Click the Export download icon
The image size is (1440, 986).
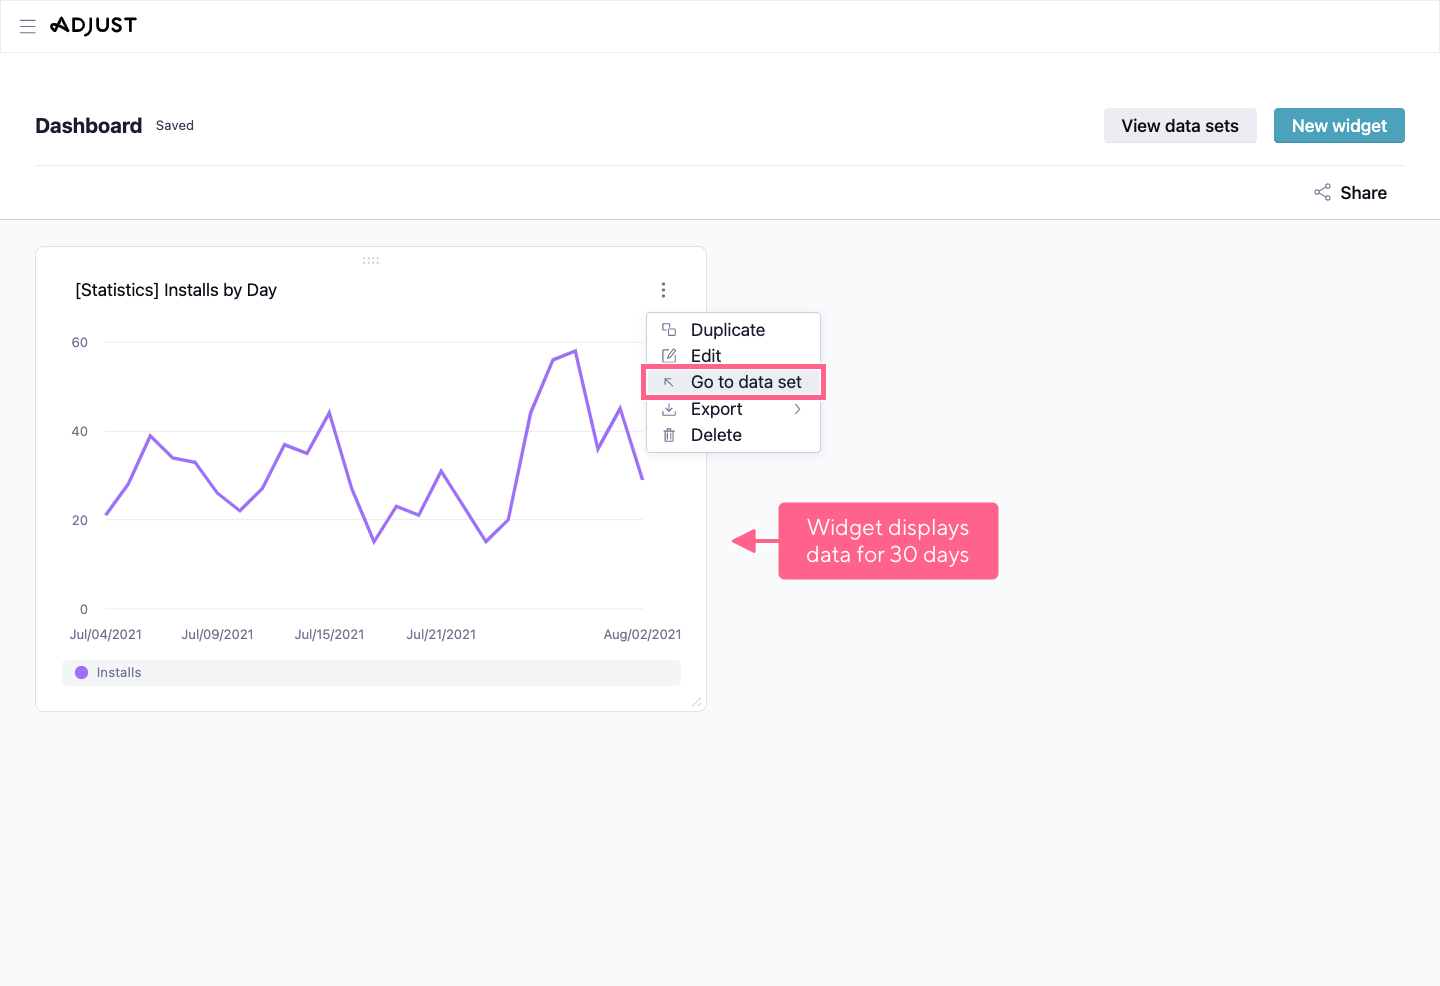(x=669, y=409)
